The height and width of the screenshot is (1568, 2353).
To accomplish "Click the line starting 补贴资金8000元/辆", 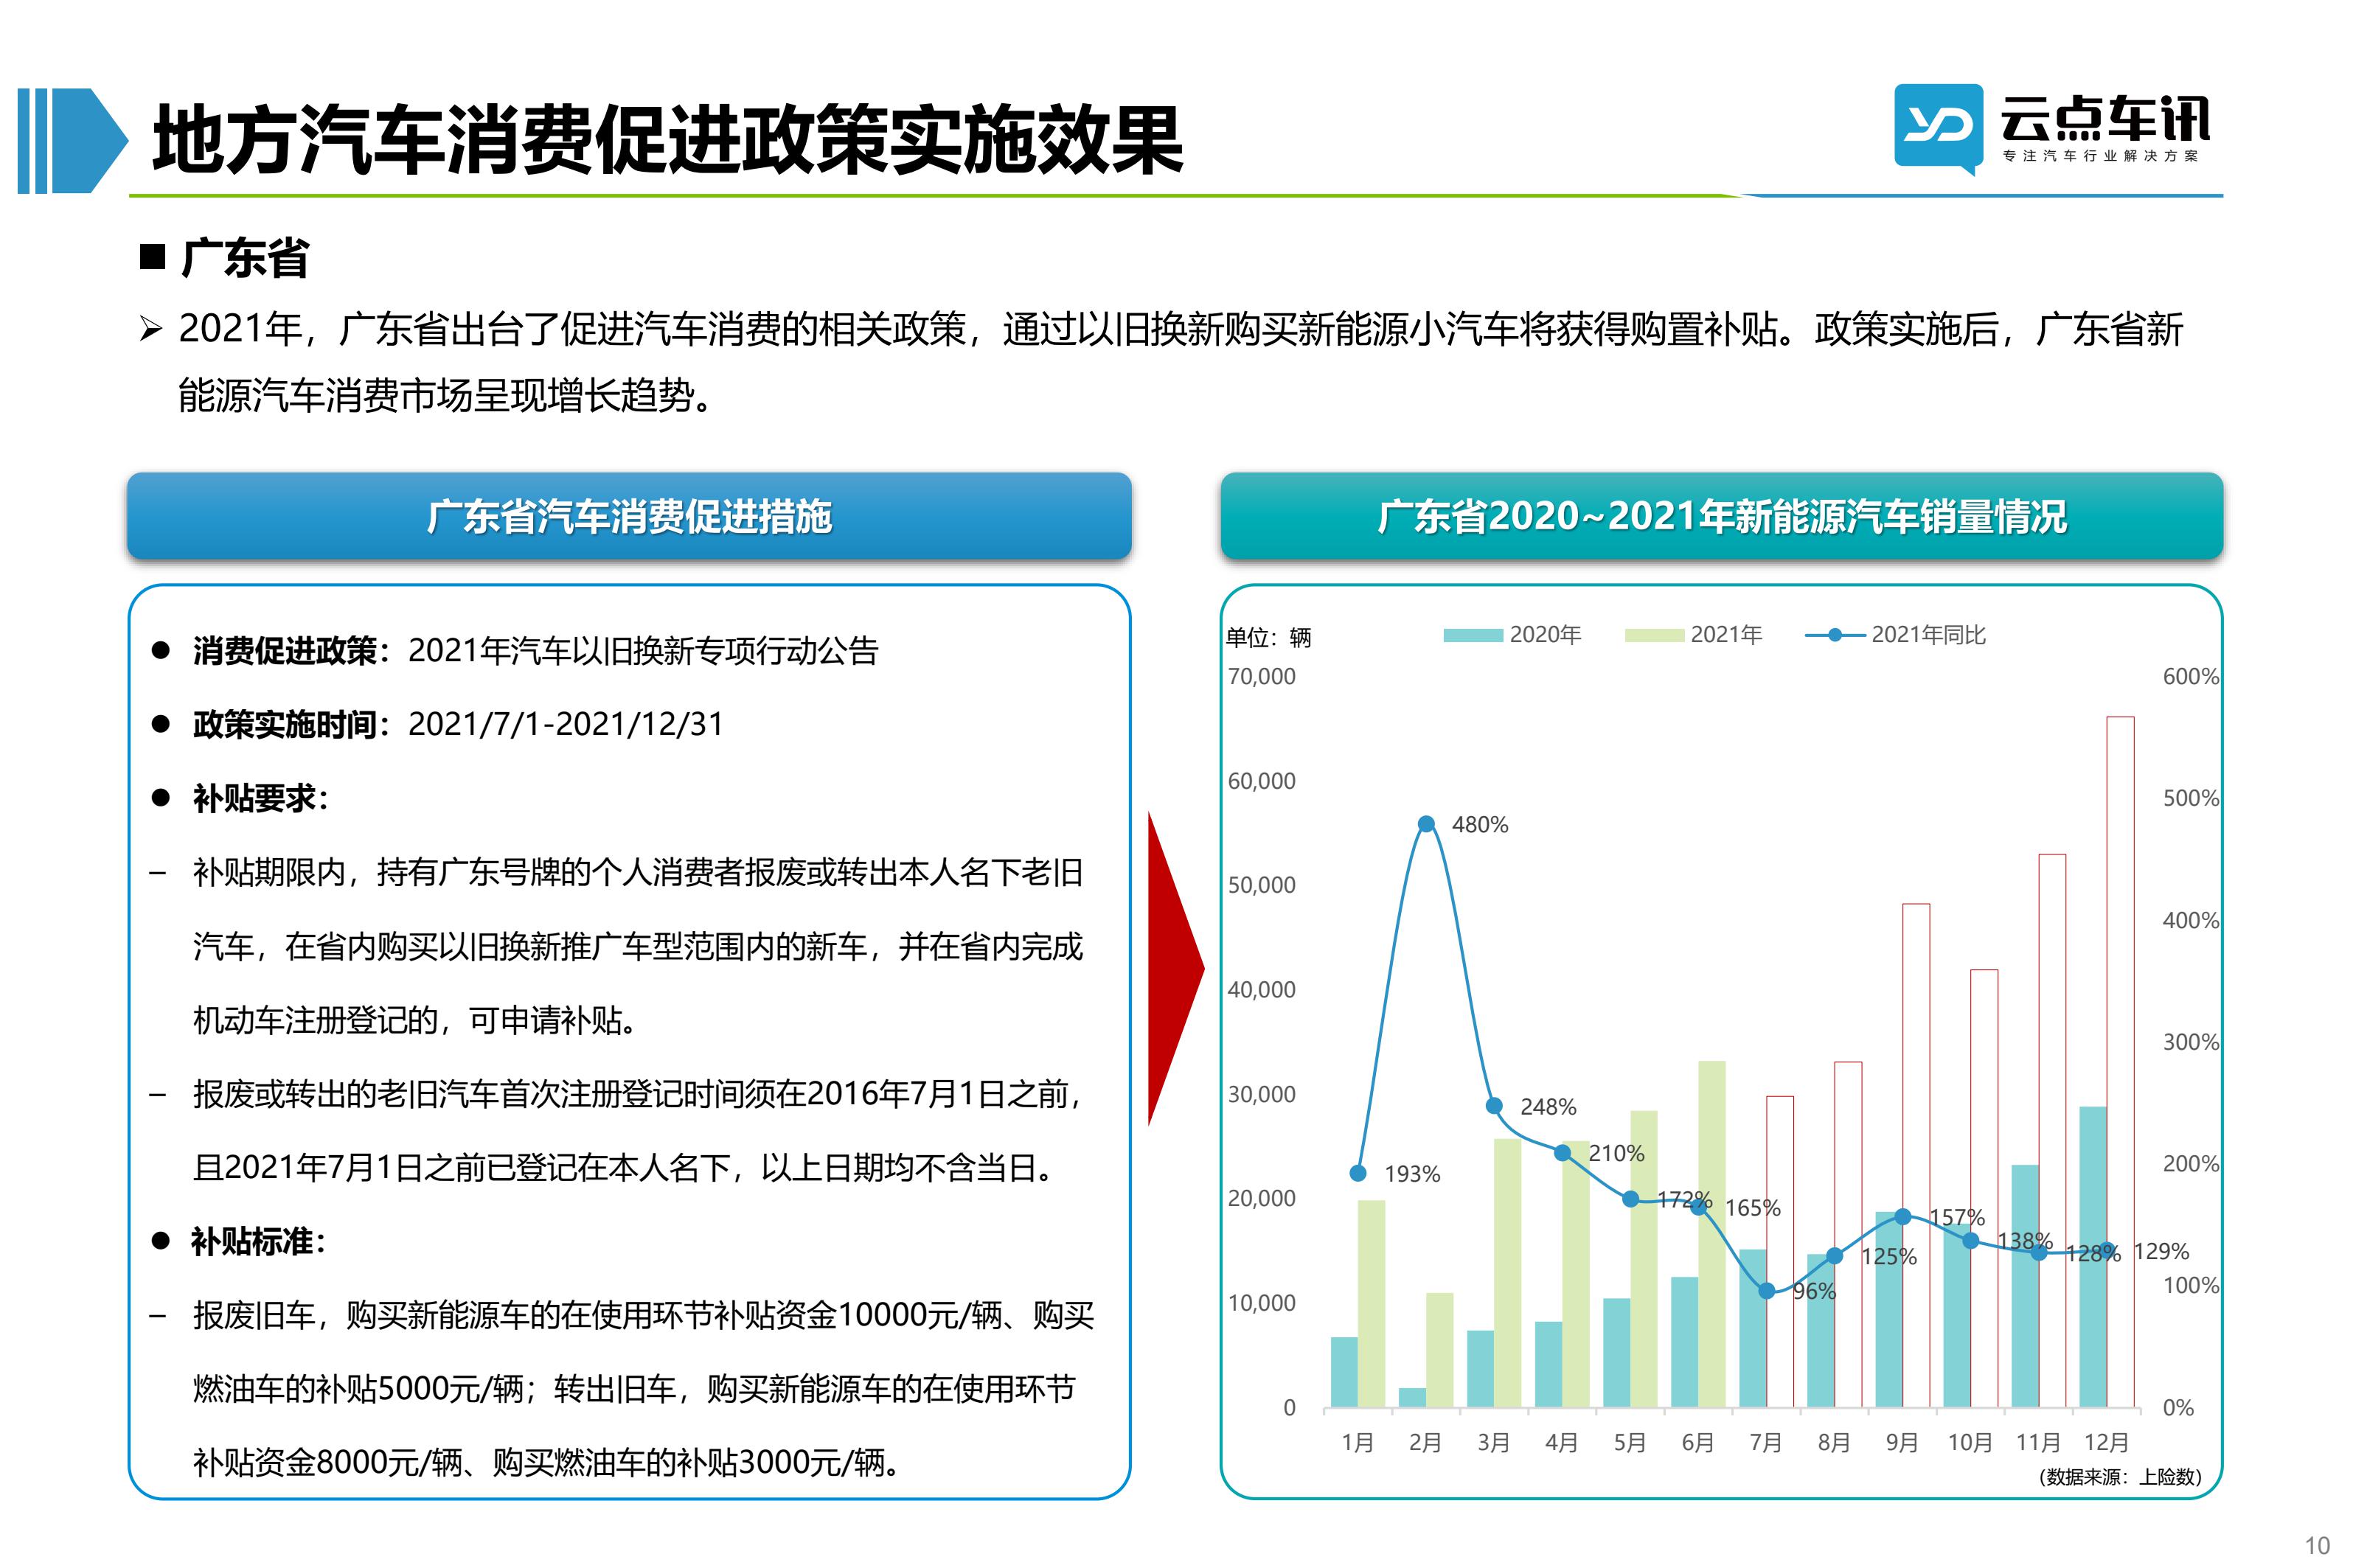I will click(x=549, y=1462).
